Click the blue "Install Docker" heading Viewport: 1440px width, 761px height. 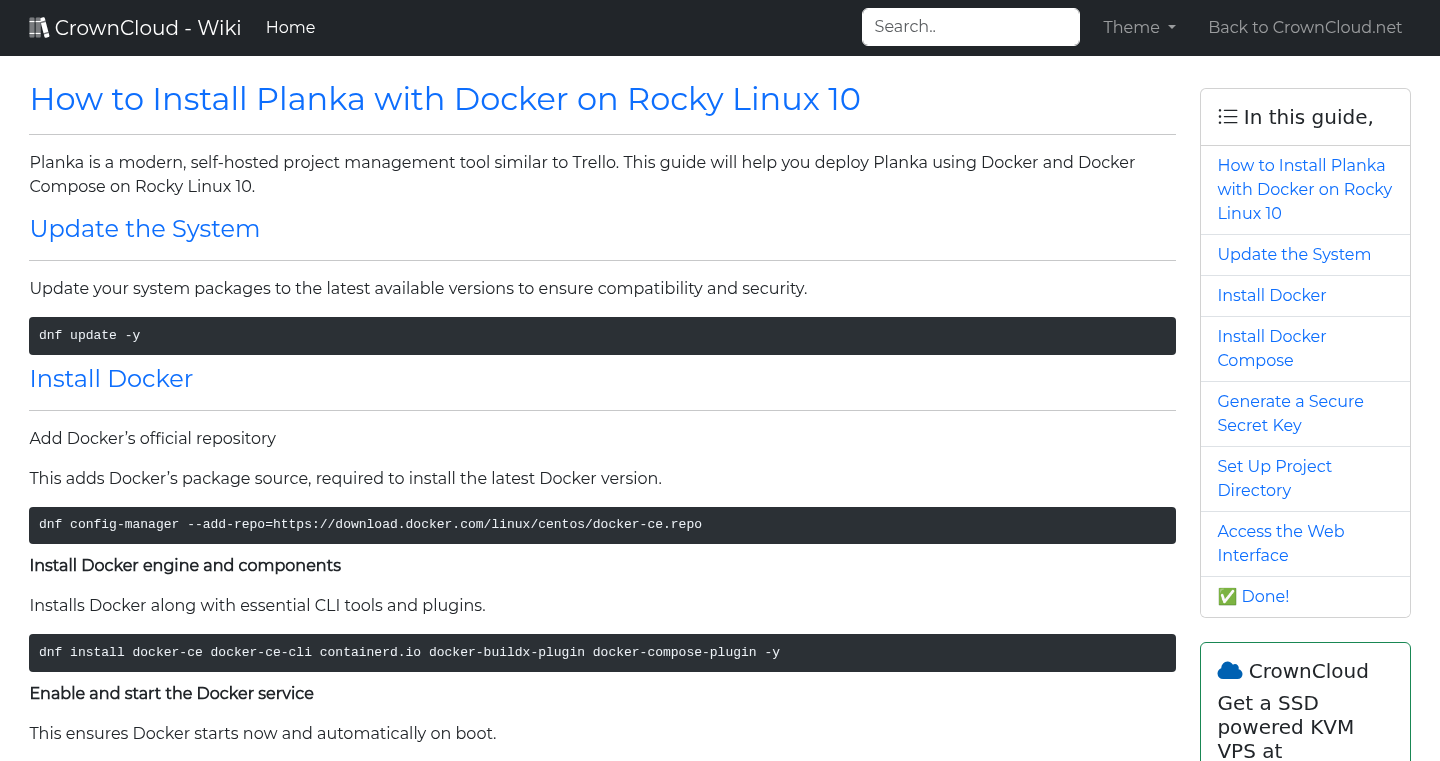(111, 379)
